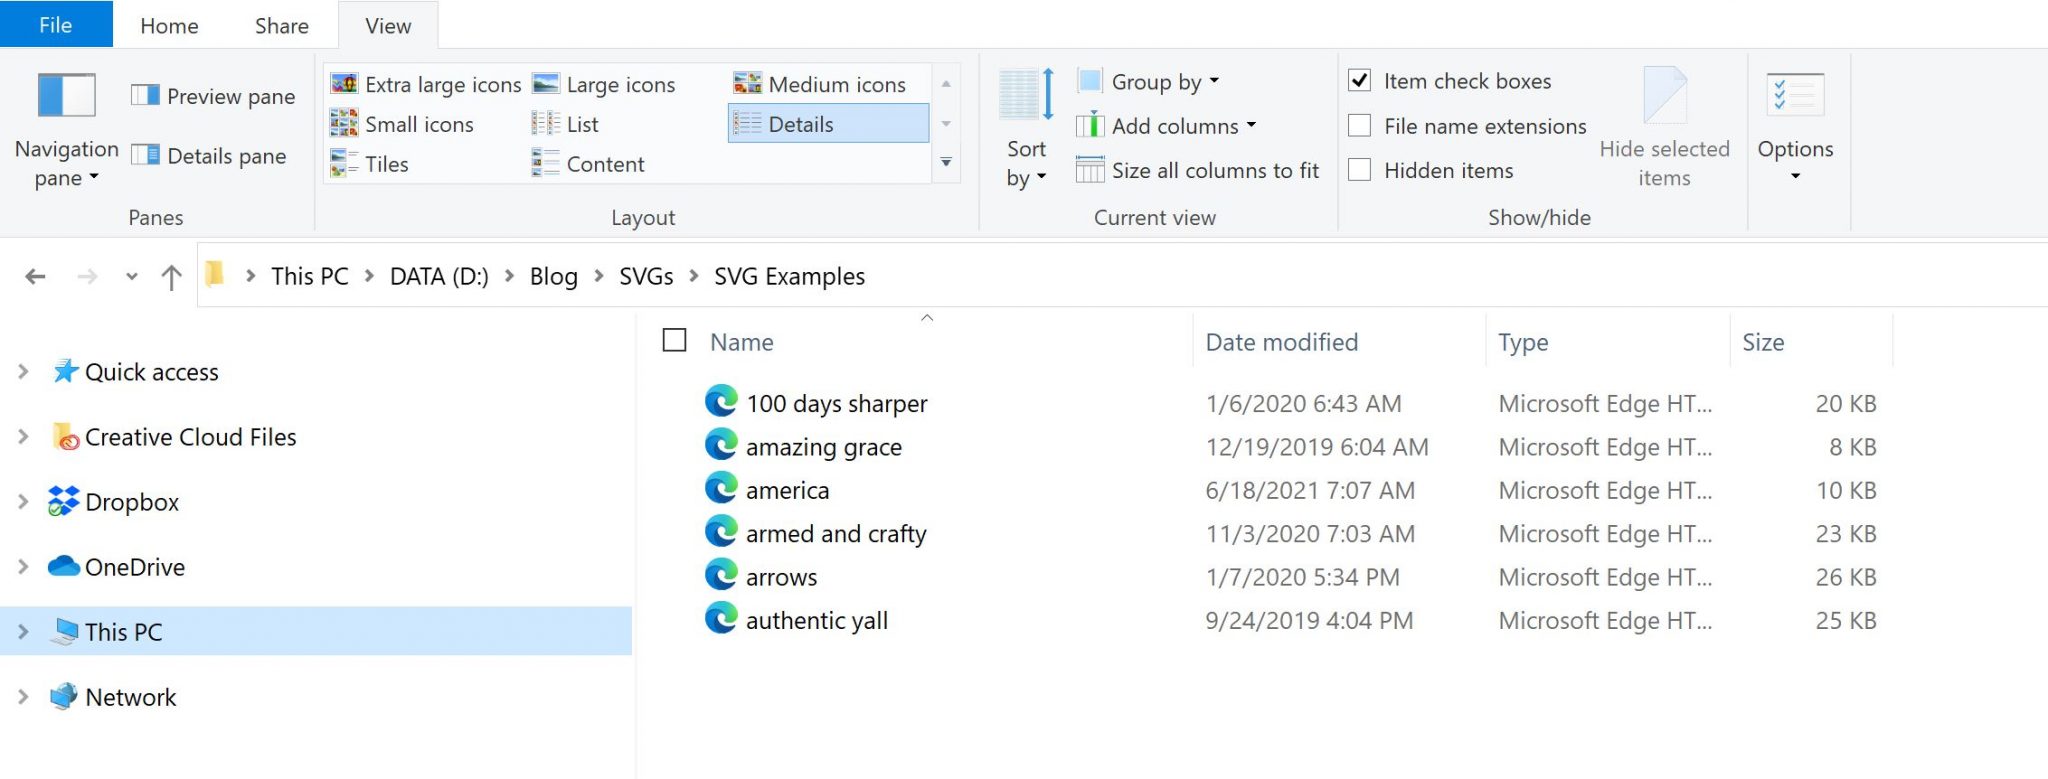Sort by the Name column header

(742, 342)
